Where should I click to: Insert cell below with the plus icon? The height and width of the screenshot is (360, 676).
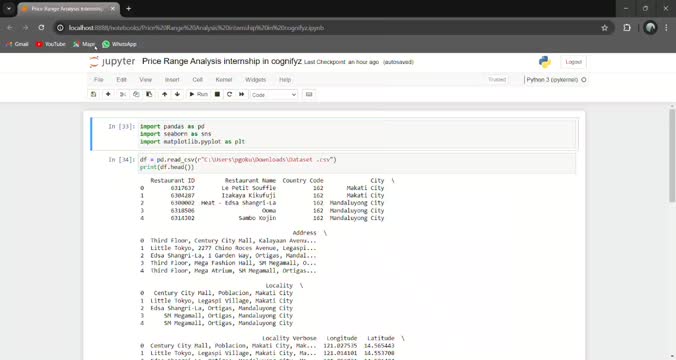[x=108, y=94]
